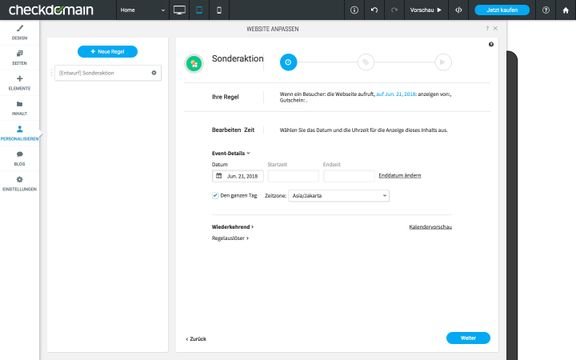
Task: Open the Design panel in sidebar
Action: 19,32
